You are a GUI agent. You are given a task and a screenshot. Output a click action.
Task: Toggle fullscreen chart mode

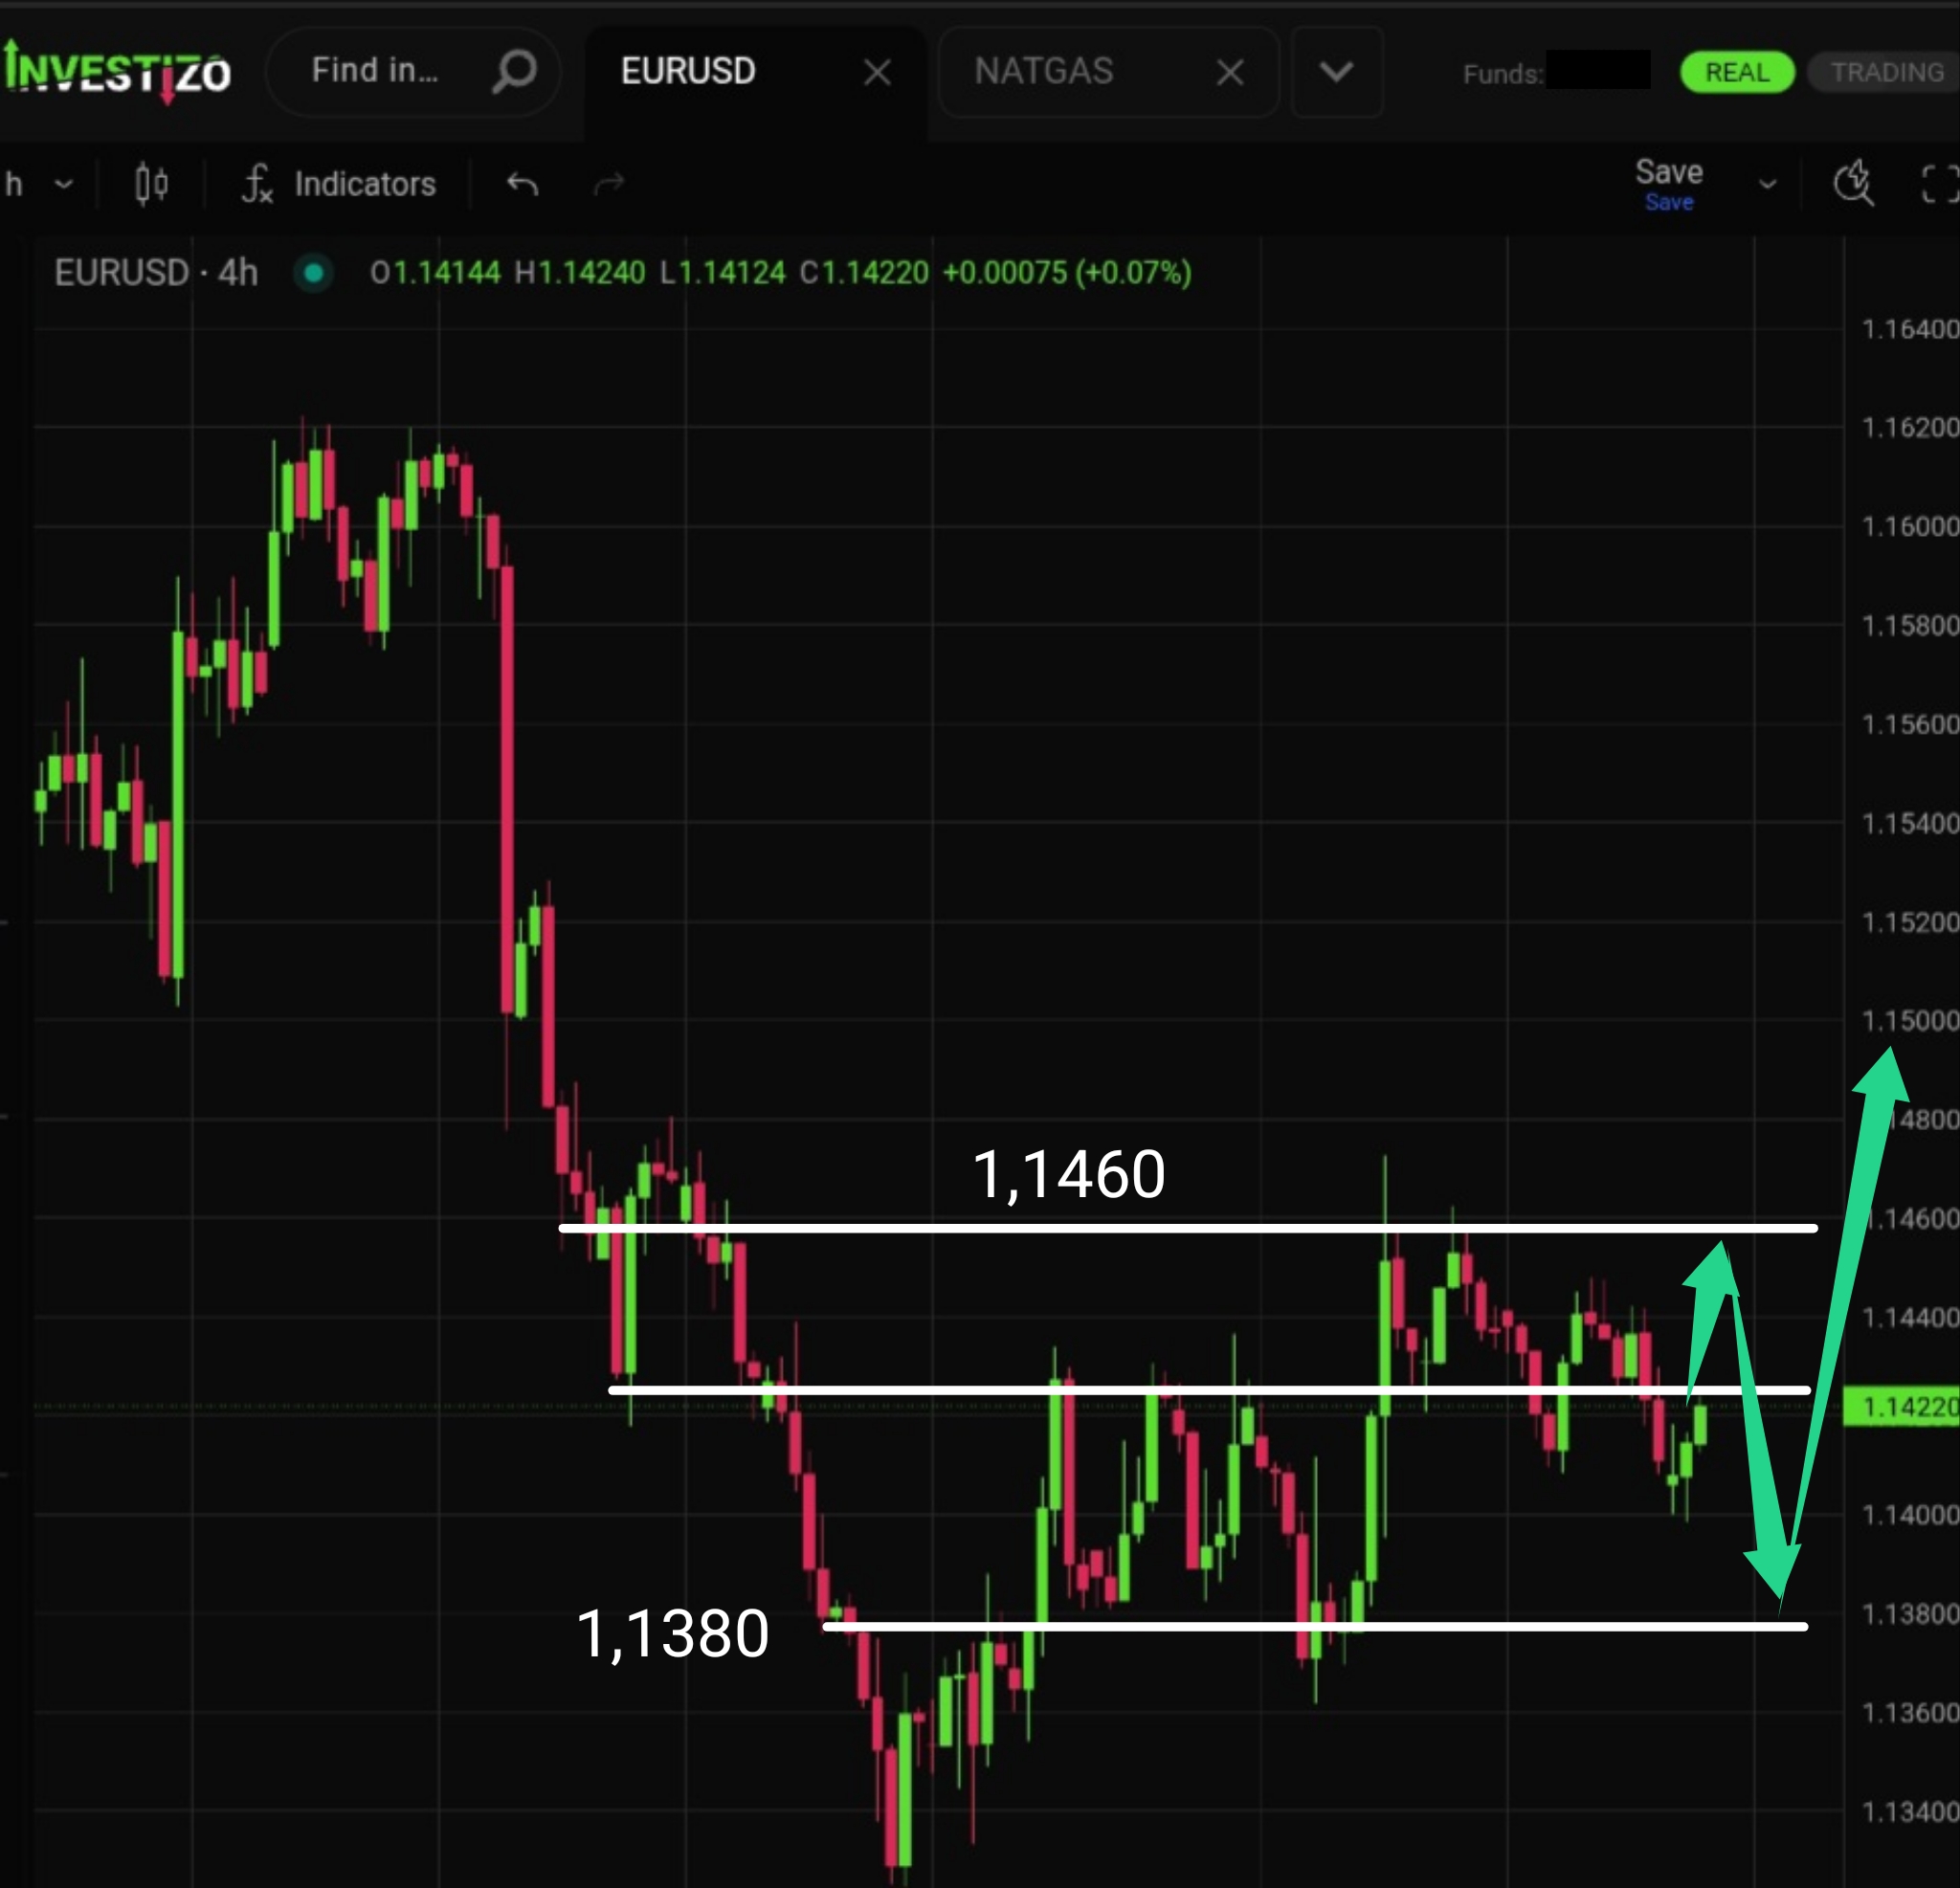pos(1940,184)
